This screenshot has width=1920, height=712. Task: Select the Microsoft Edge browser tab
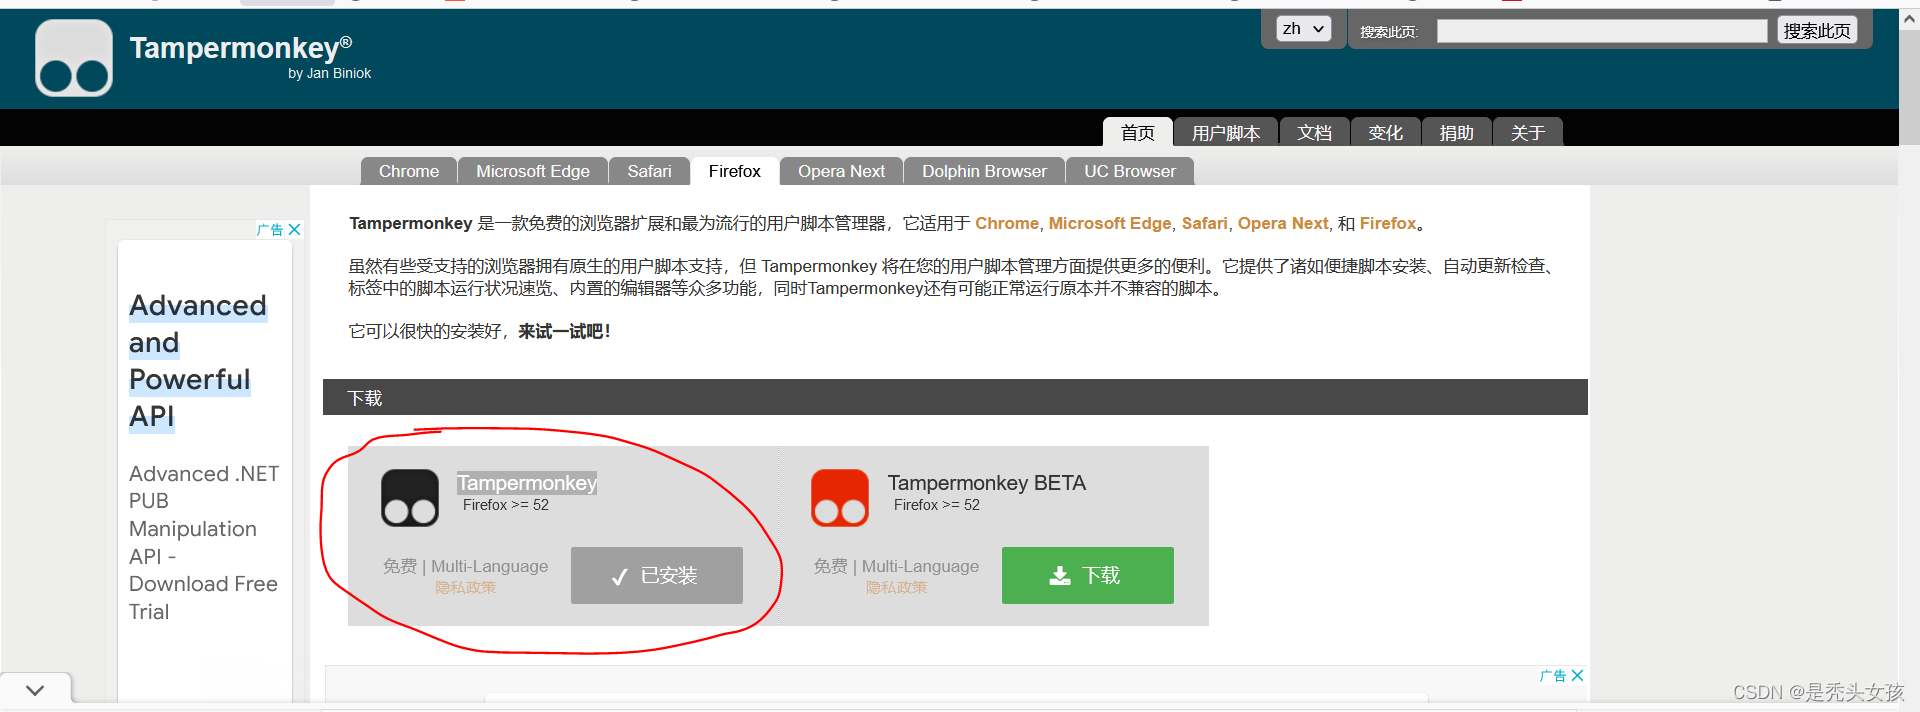point(533,171)
